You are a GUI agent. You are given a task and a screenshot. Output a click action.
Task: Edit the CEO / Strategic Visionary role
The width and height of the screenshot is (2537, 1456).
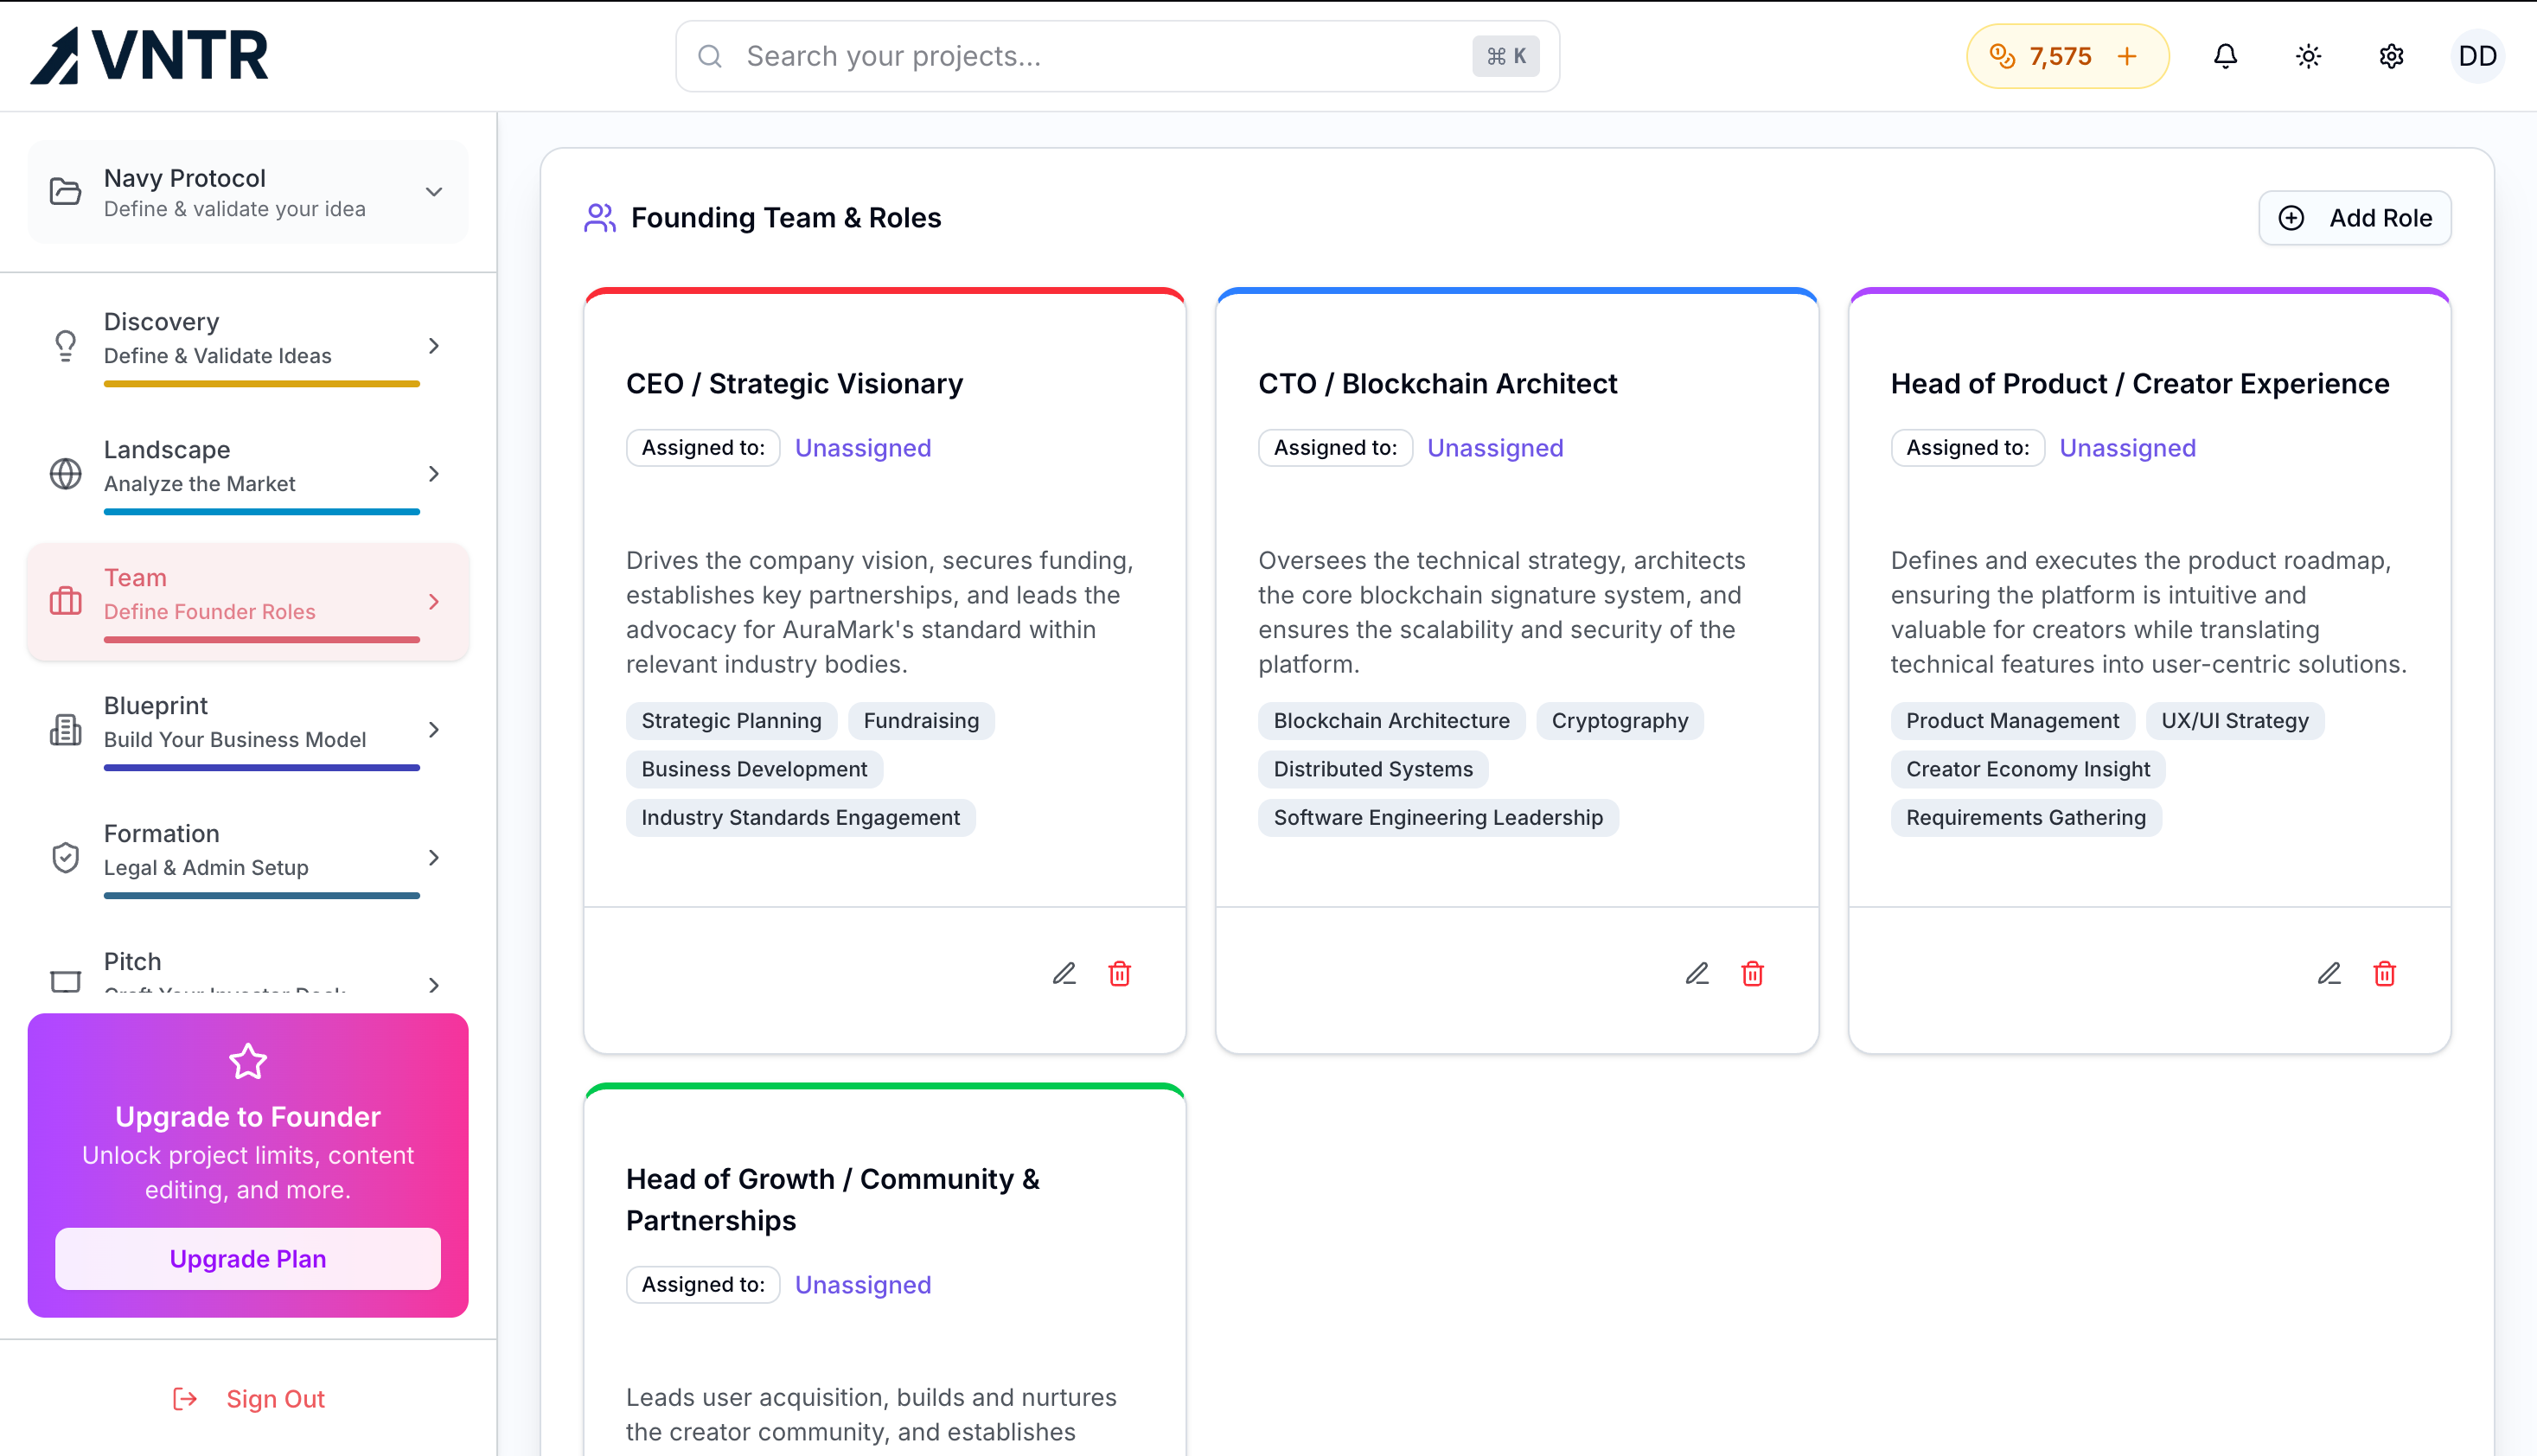pyautogui.click(x=1064, y=973)
